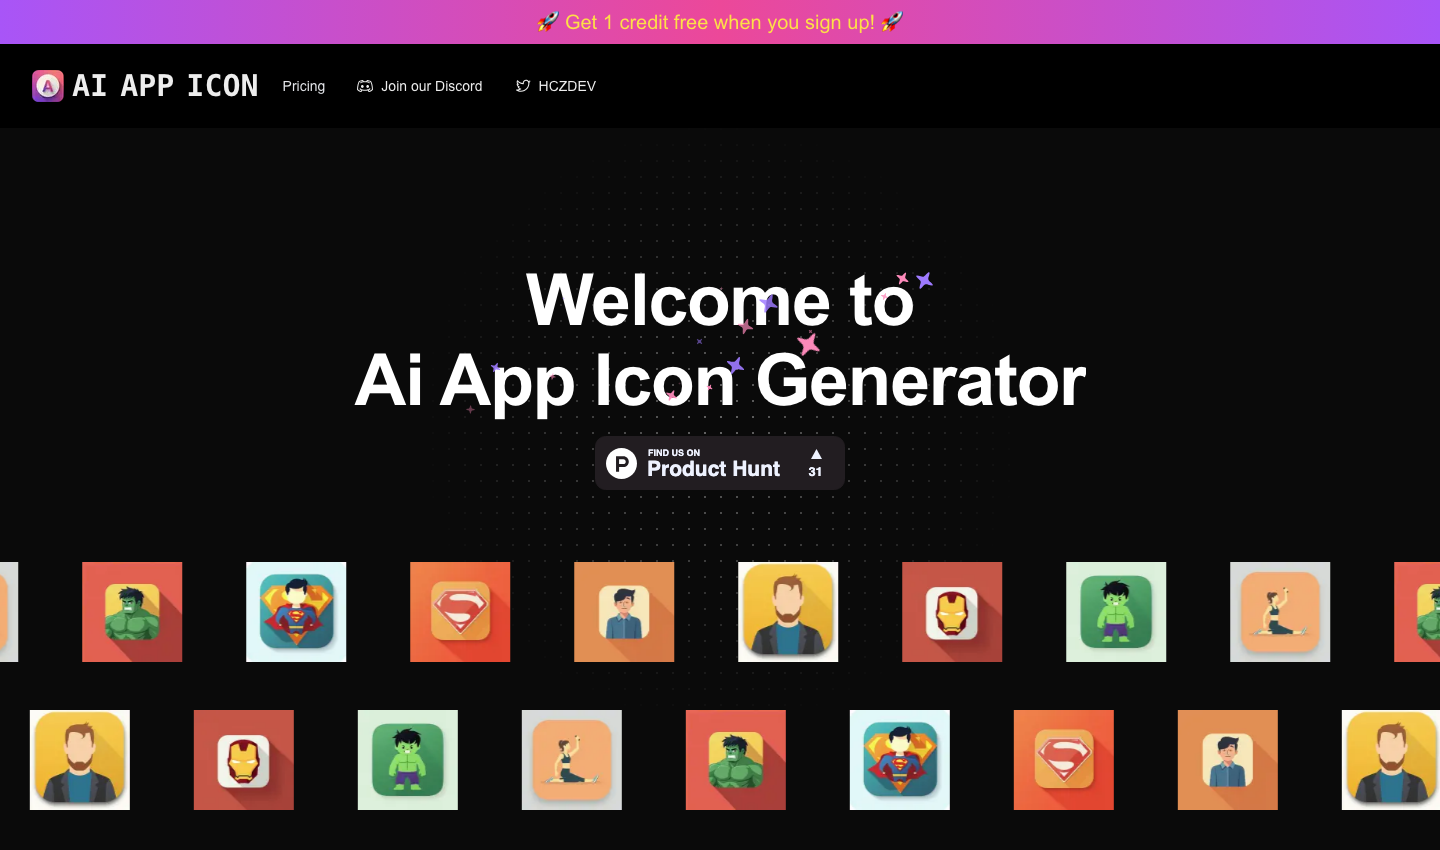Click the Product Hunt vote count 31
Screen dimensions: 1440x850
[815, 472]
